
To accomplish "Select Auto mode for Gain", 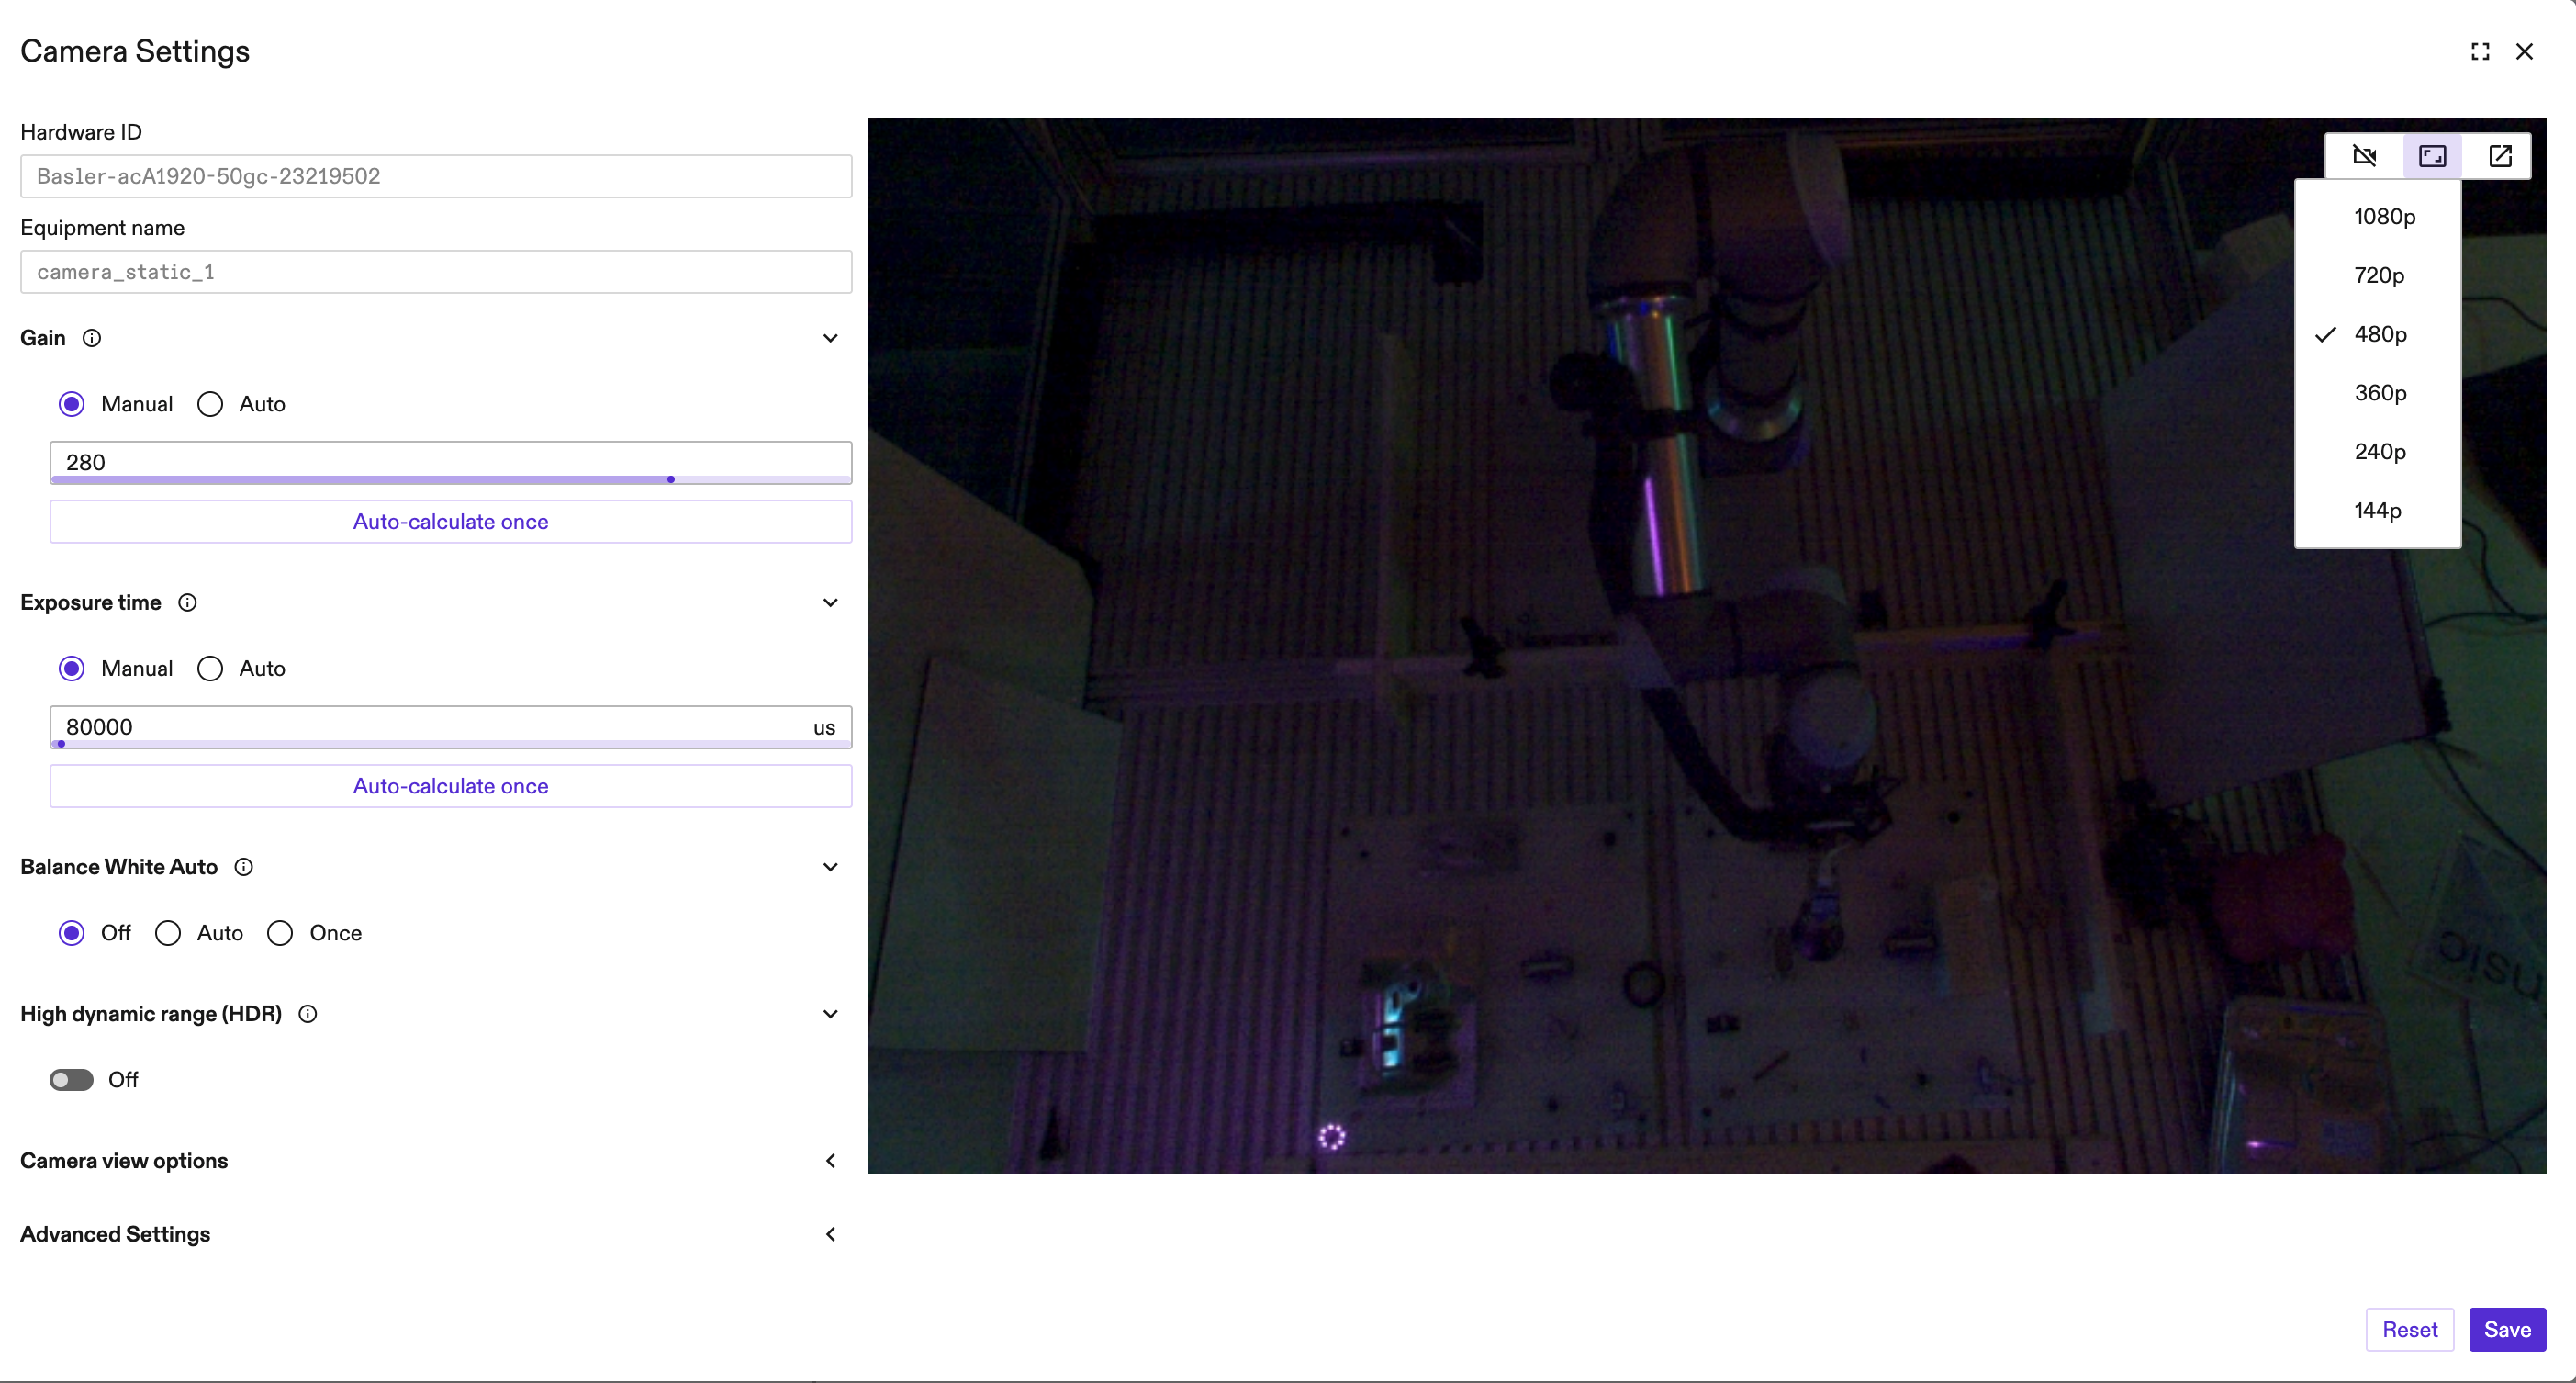I will (209, 403).
